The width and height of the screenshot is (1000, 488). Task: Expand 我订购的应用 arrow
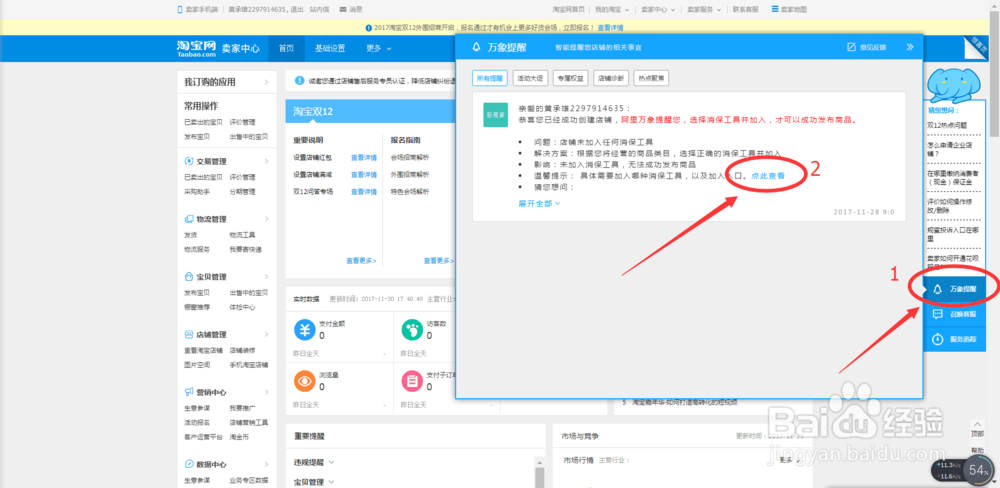[x=267, y=82]
